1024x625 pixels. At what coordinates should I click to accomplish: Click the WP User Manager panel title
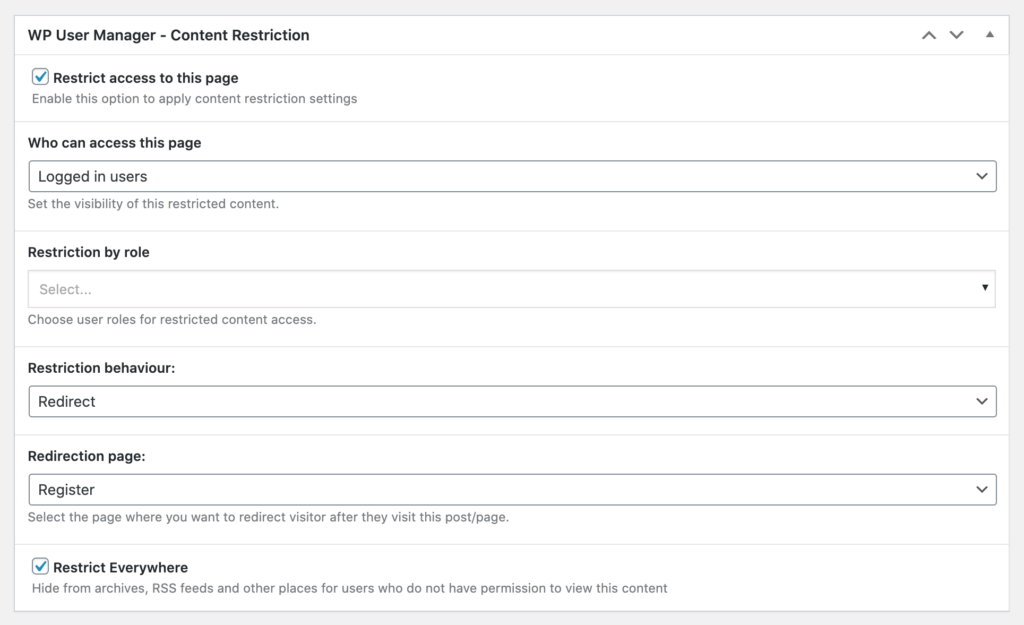(169, 34)
